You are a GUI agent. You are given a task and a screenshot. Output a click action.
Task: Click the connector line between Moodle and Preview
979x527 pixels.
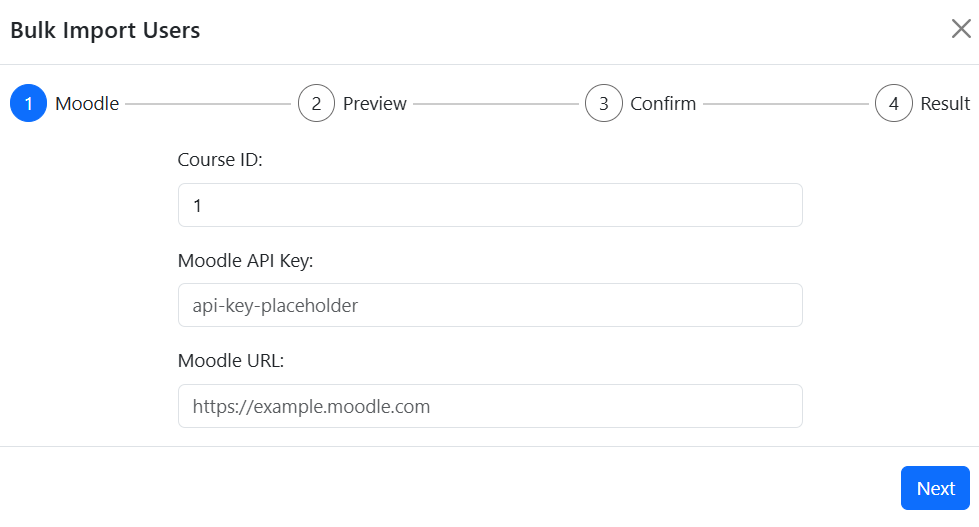tap(208, 103)
